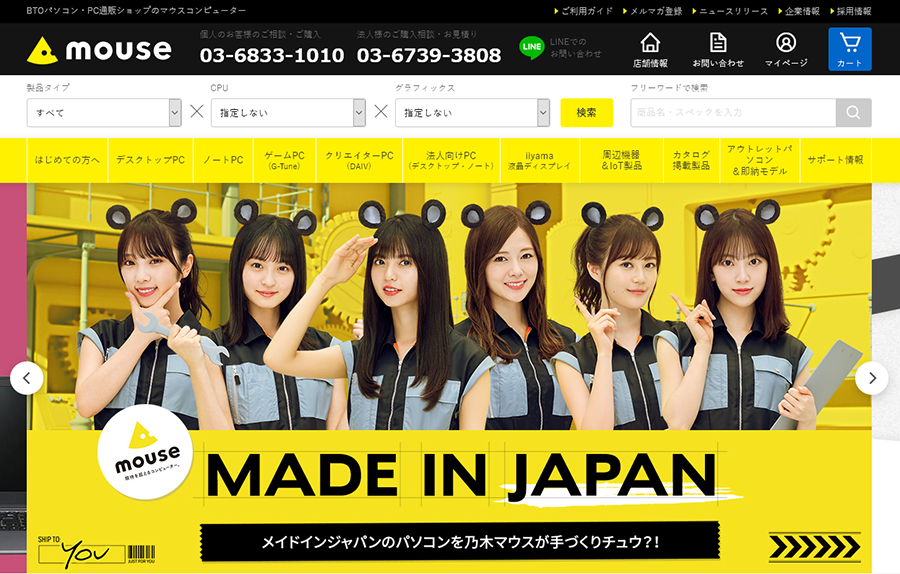
Task: Click BTOパソコン・PC通販ショップ header text
Action: click(x=136, y=11)
